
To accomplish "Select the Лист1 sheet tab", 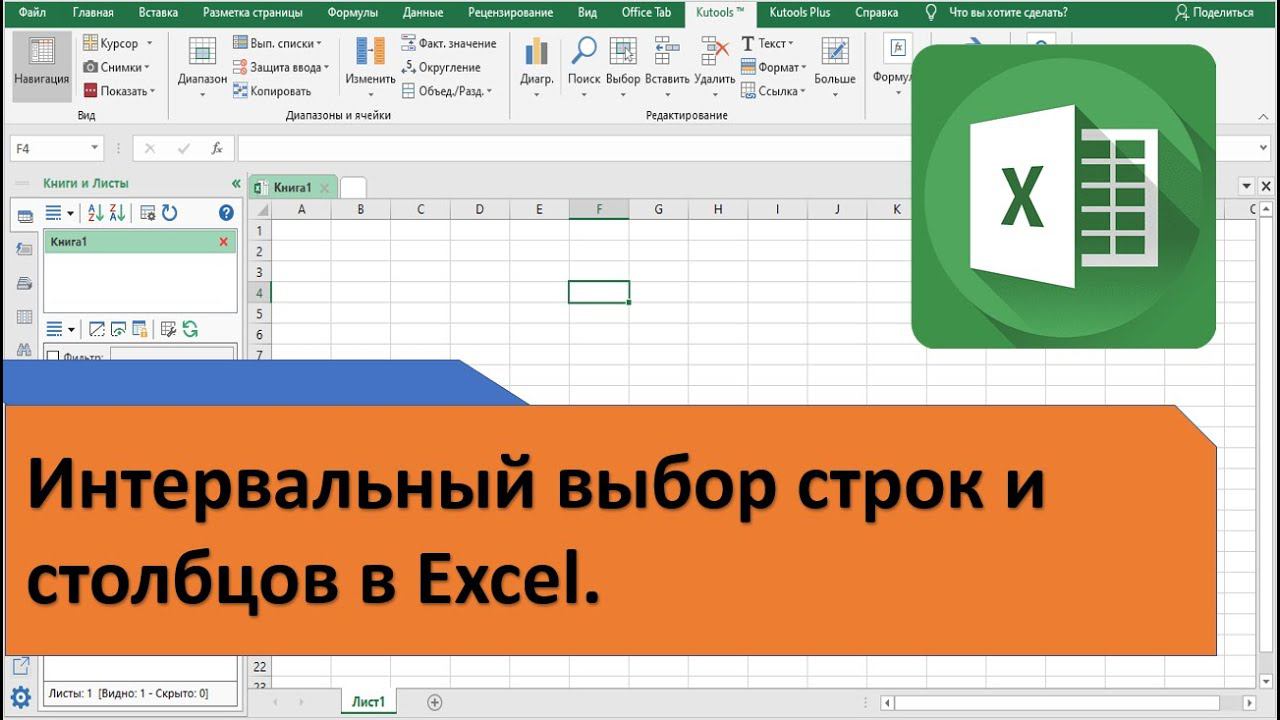I will click(368, 702).
